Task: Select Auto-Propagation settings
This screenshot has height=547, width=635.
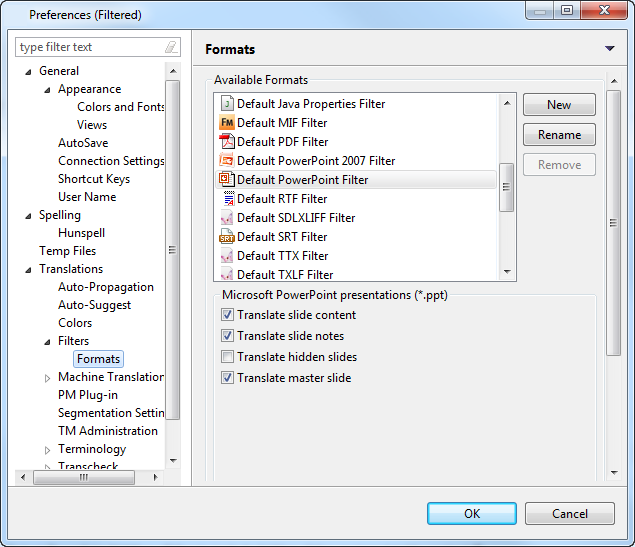Action: (x=106, y=287)
